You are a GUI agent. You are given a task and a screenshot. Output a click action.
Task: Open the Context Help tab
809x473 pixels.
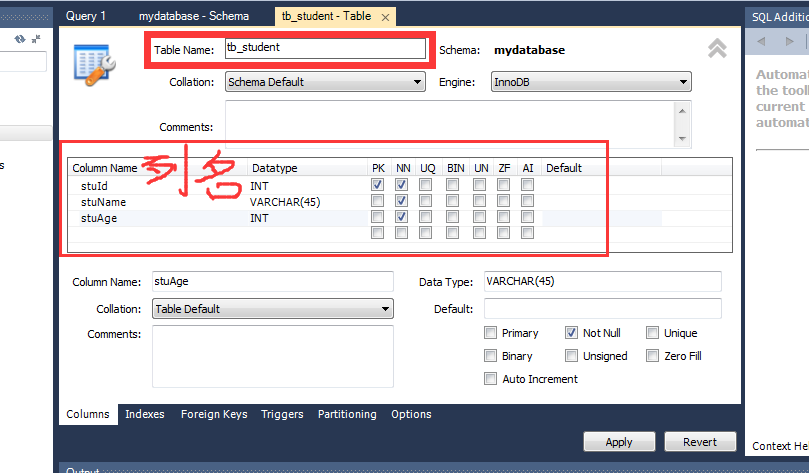pyautogui.click(x=780, y=446)
